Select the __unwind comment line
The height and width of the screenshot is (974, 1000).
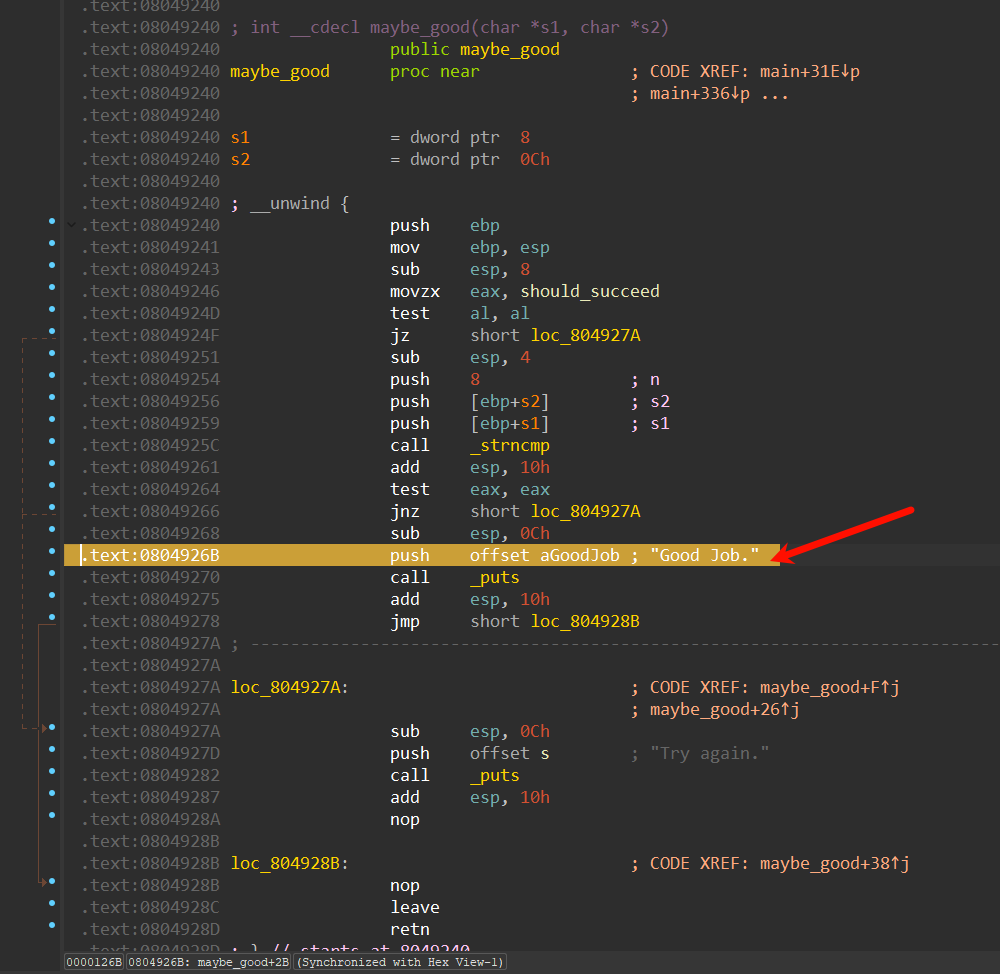[290, 203]
